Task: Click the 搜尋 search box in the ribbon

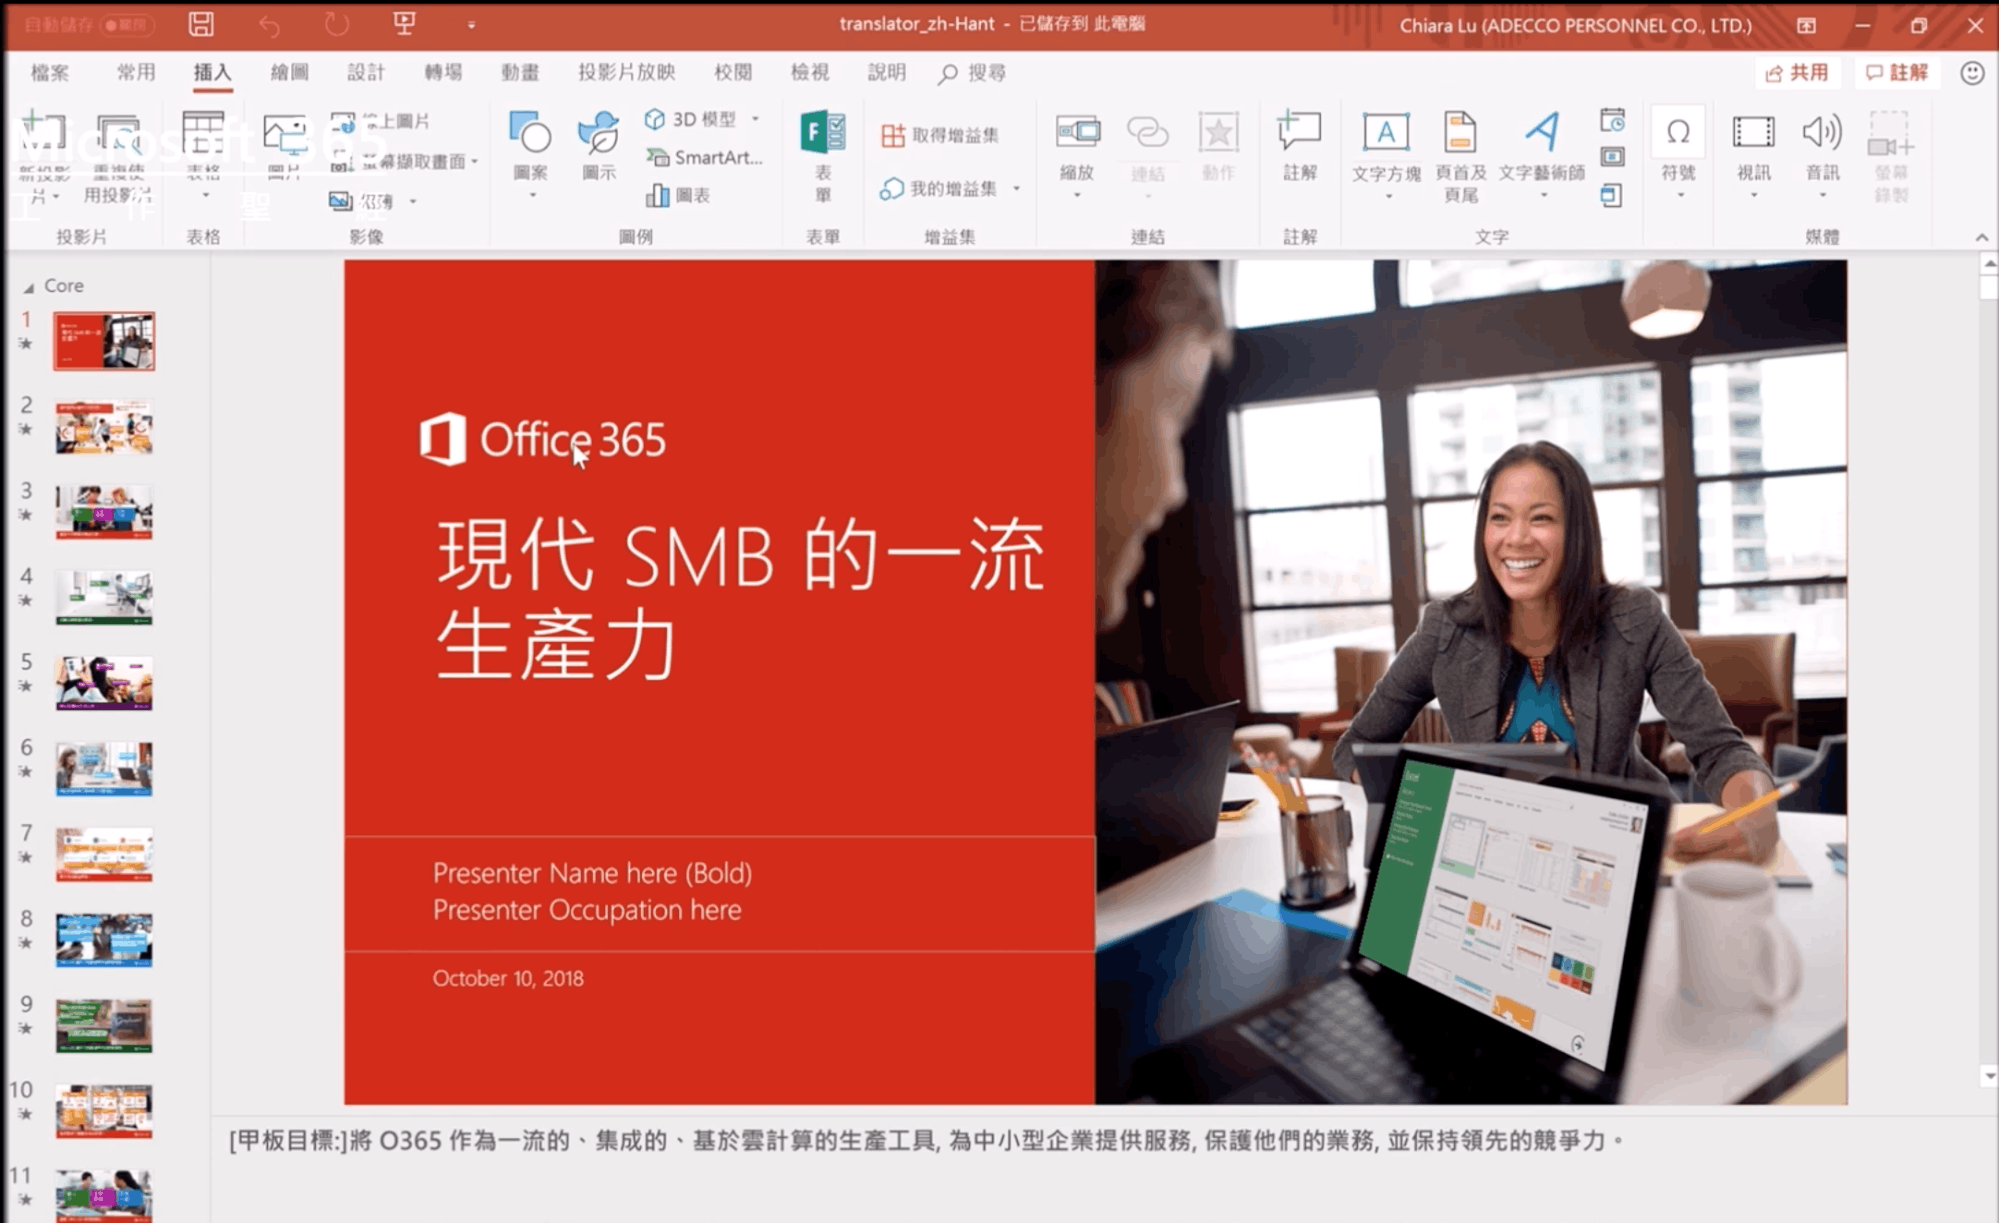Action: pyautogui.click(x=974, y=73)
